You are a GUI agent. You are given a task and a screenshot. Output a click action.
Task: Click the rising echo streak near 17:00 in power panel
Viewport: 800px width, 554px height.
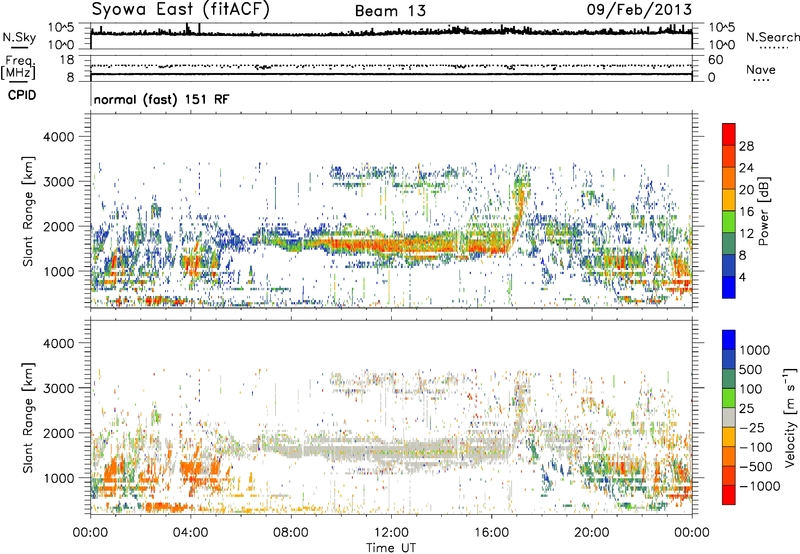pos(519,214)
